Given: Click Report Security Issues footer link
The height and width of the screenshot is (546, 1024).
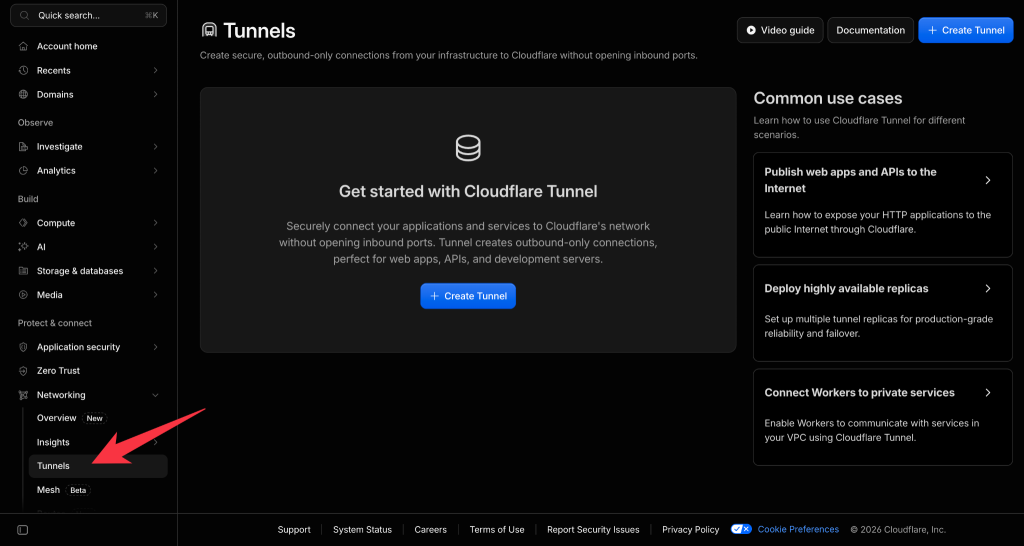Looking at the screenshot, I should tap(594, 530).
